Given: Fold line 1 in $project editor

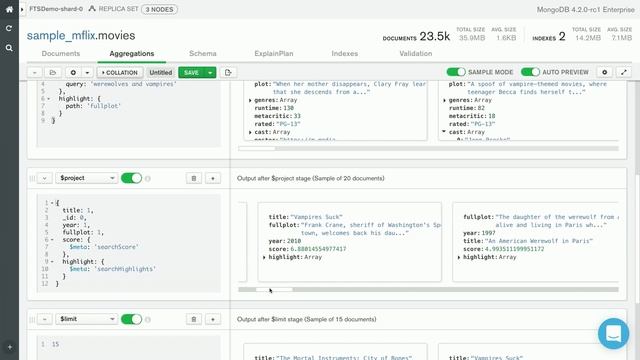Looking at the screenshot, I should click(52, 203).
